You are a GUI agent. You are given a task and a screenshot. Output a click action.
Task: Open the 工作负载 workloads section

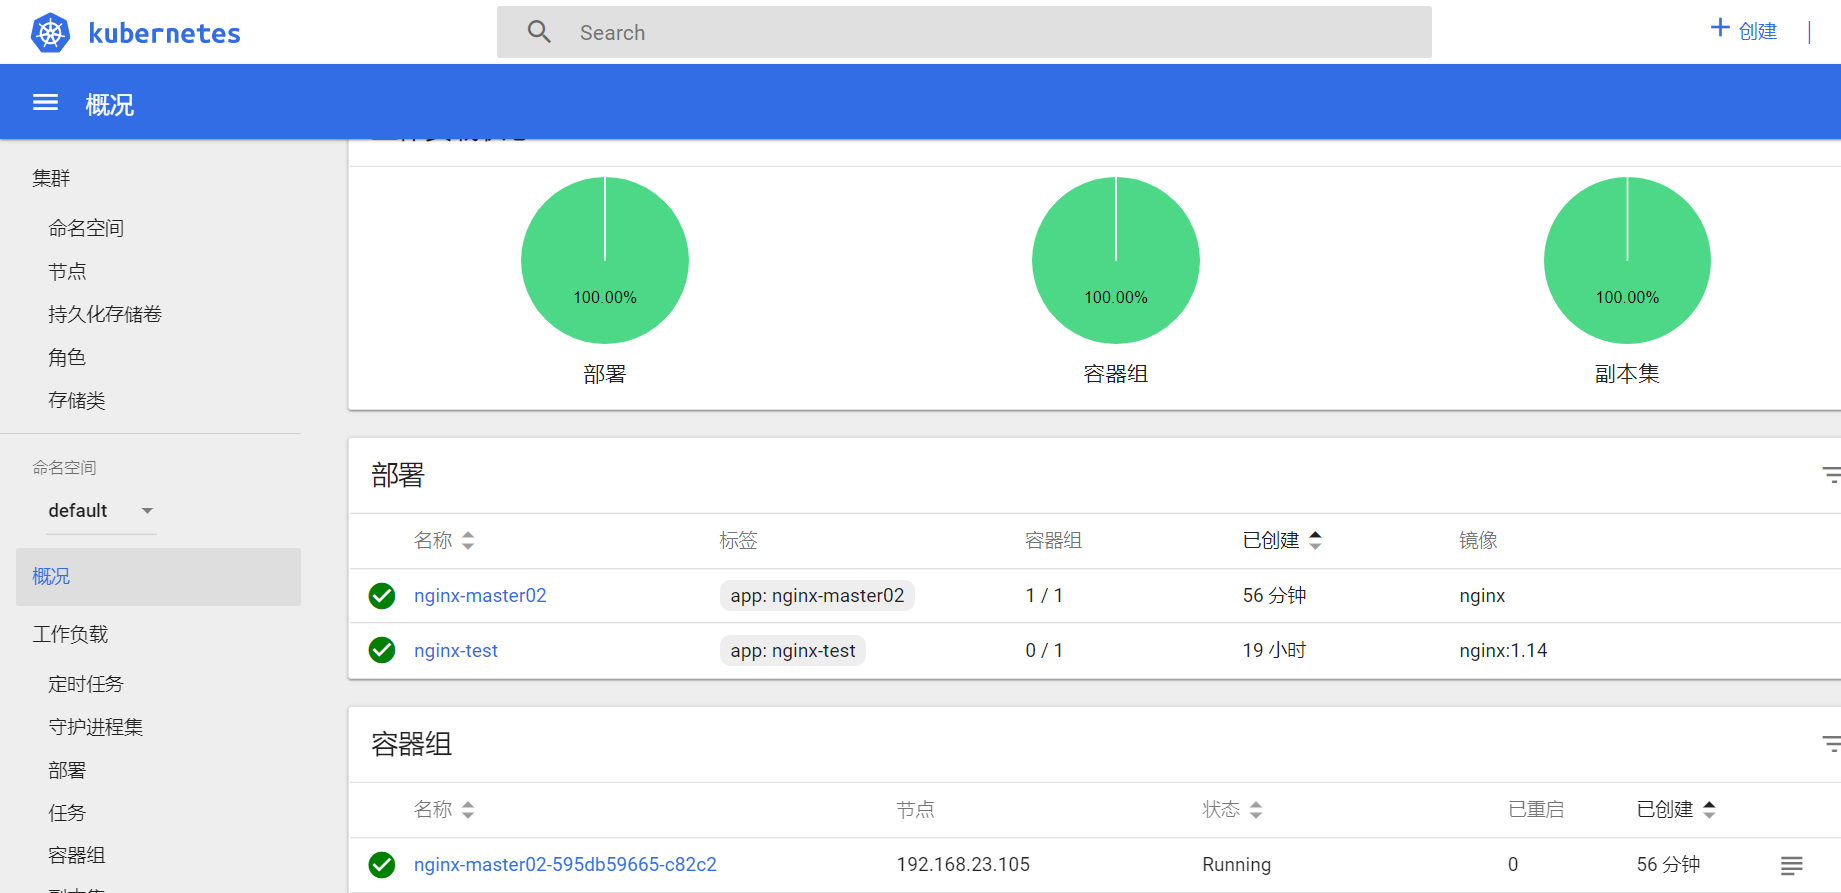coord(70,634)
